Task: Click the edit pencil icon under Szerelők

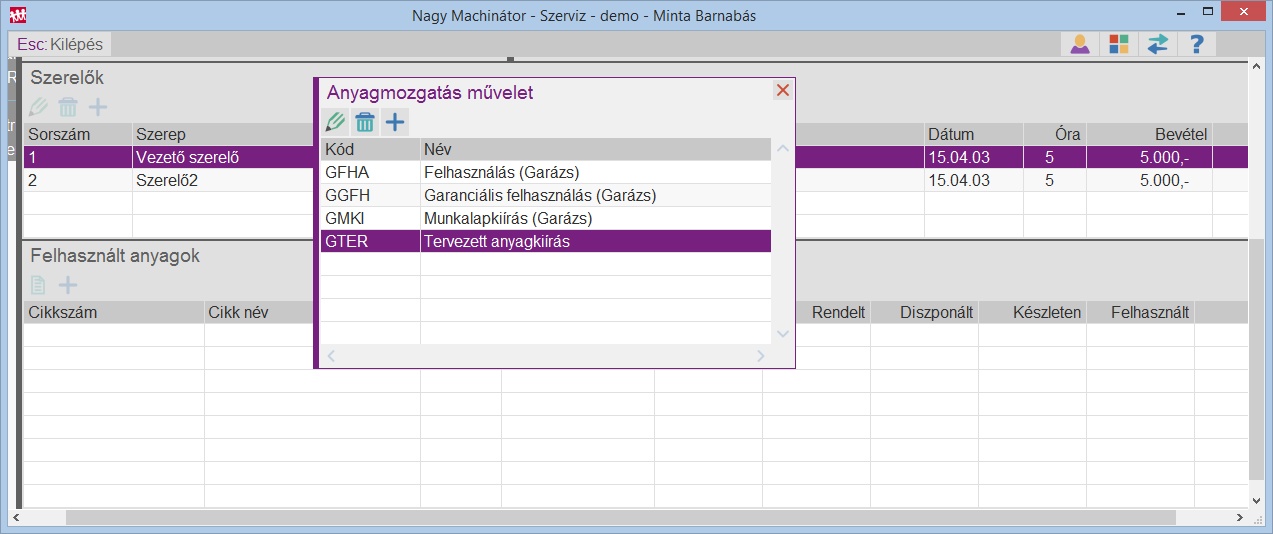Action: pos(38,107)
